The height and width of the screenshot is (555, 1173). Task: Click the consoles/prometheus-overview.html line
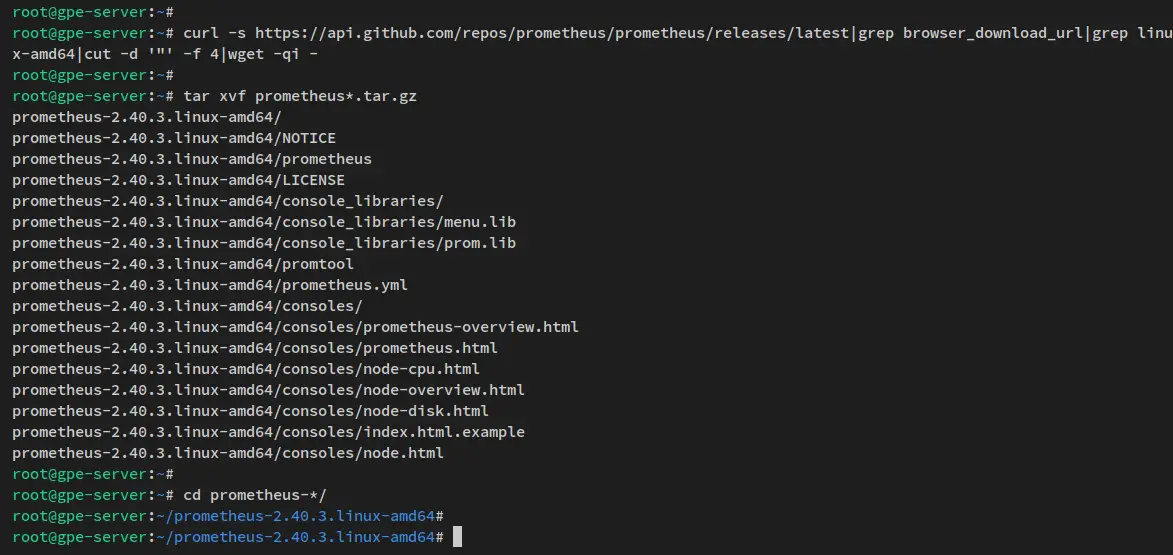click(x=295, y=327)
